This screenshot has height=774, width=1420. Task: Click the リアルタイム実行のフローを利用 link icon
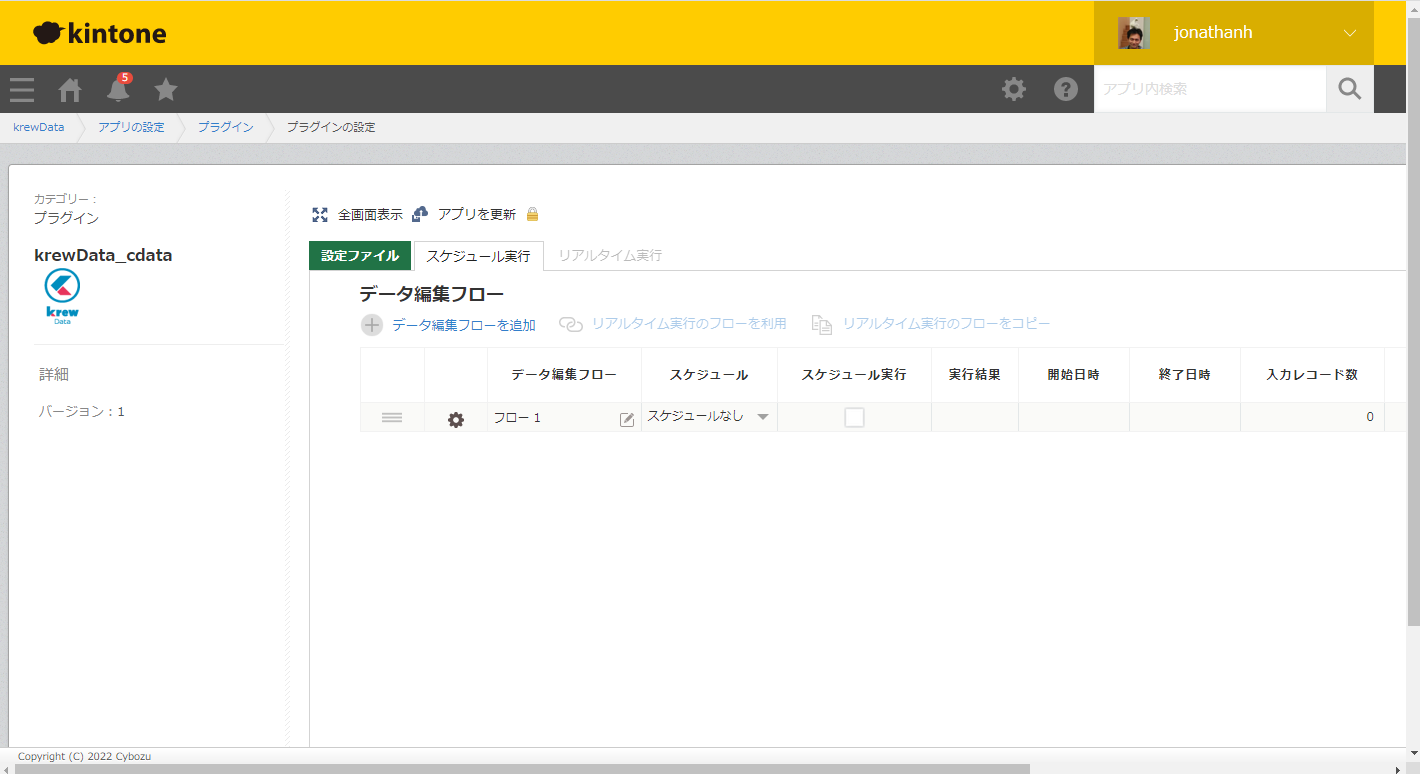tap(570, 325)
